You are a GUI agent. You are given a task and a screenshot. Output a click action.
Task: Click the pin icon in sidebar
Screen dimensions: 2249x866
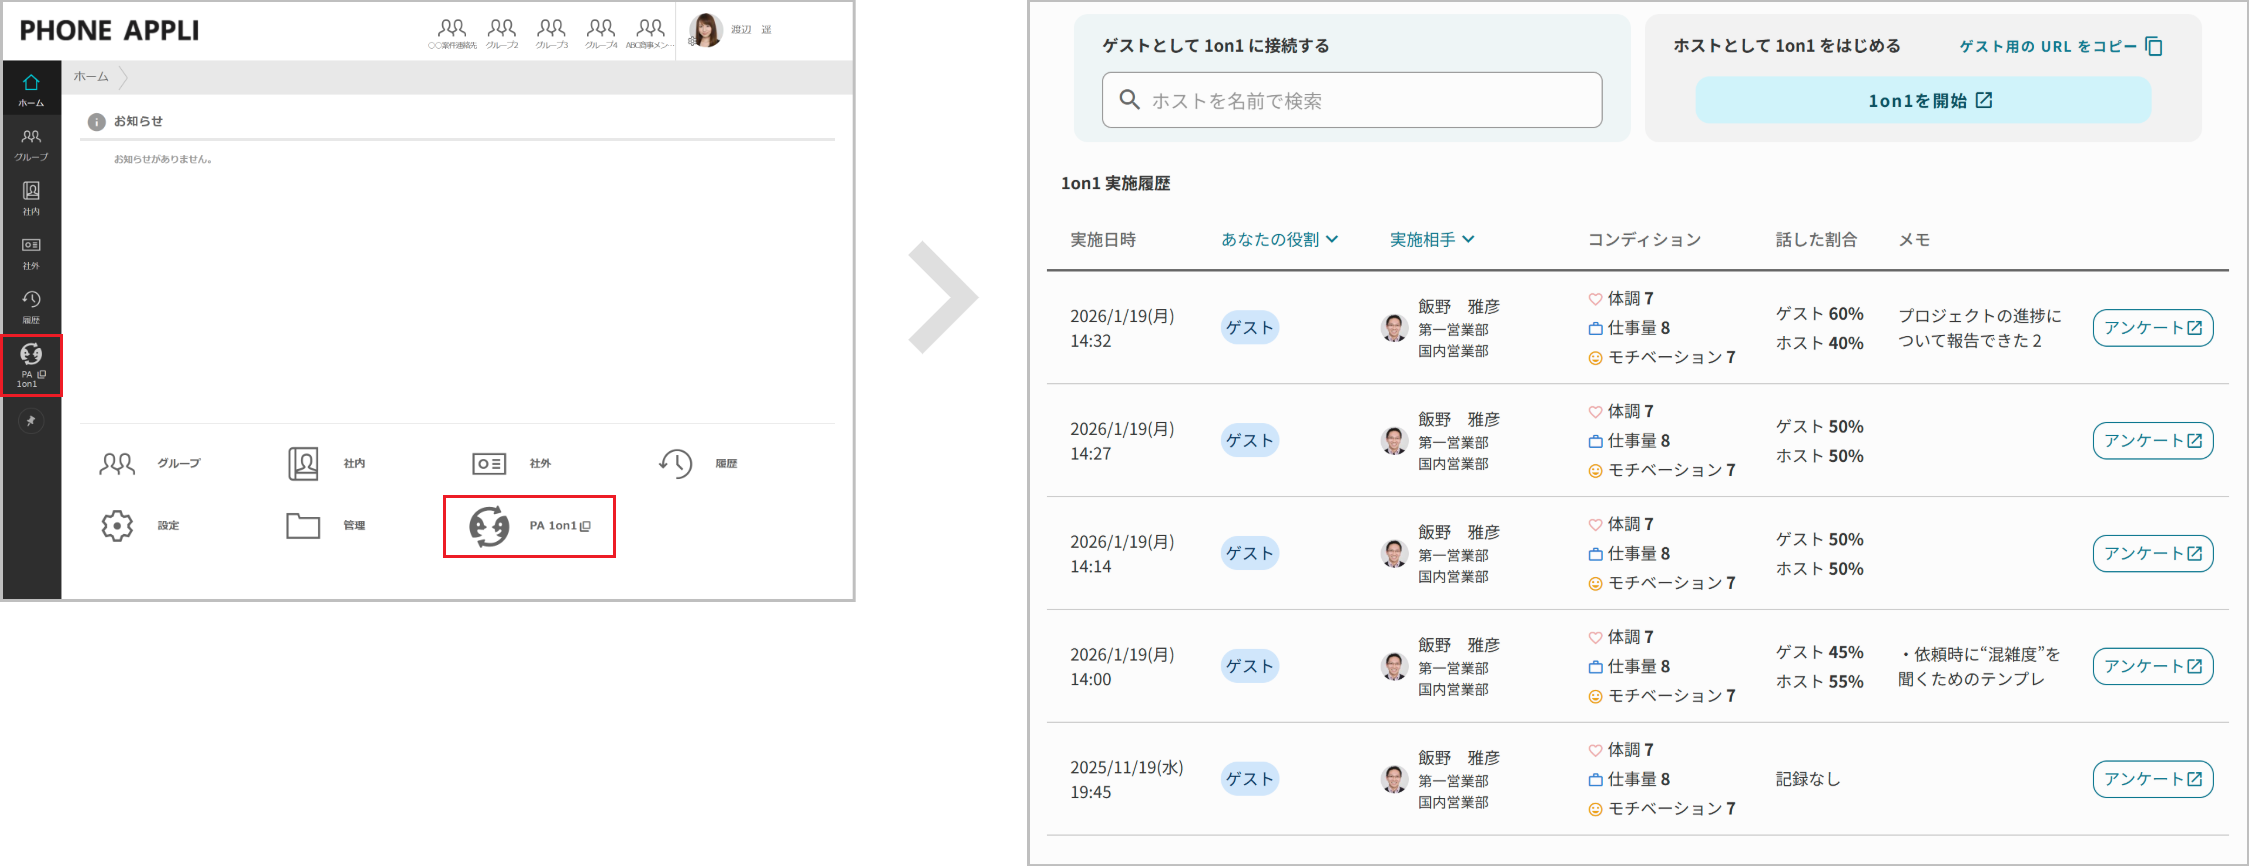point(31,421)
